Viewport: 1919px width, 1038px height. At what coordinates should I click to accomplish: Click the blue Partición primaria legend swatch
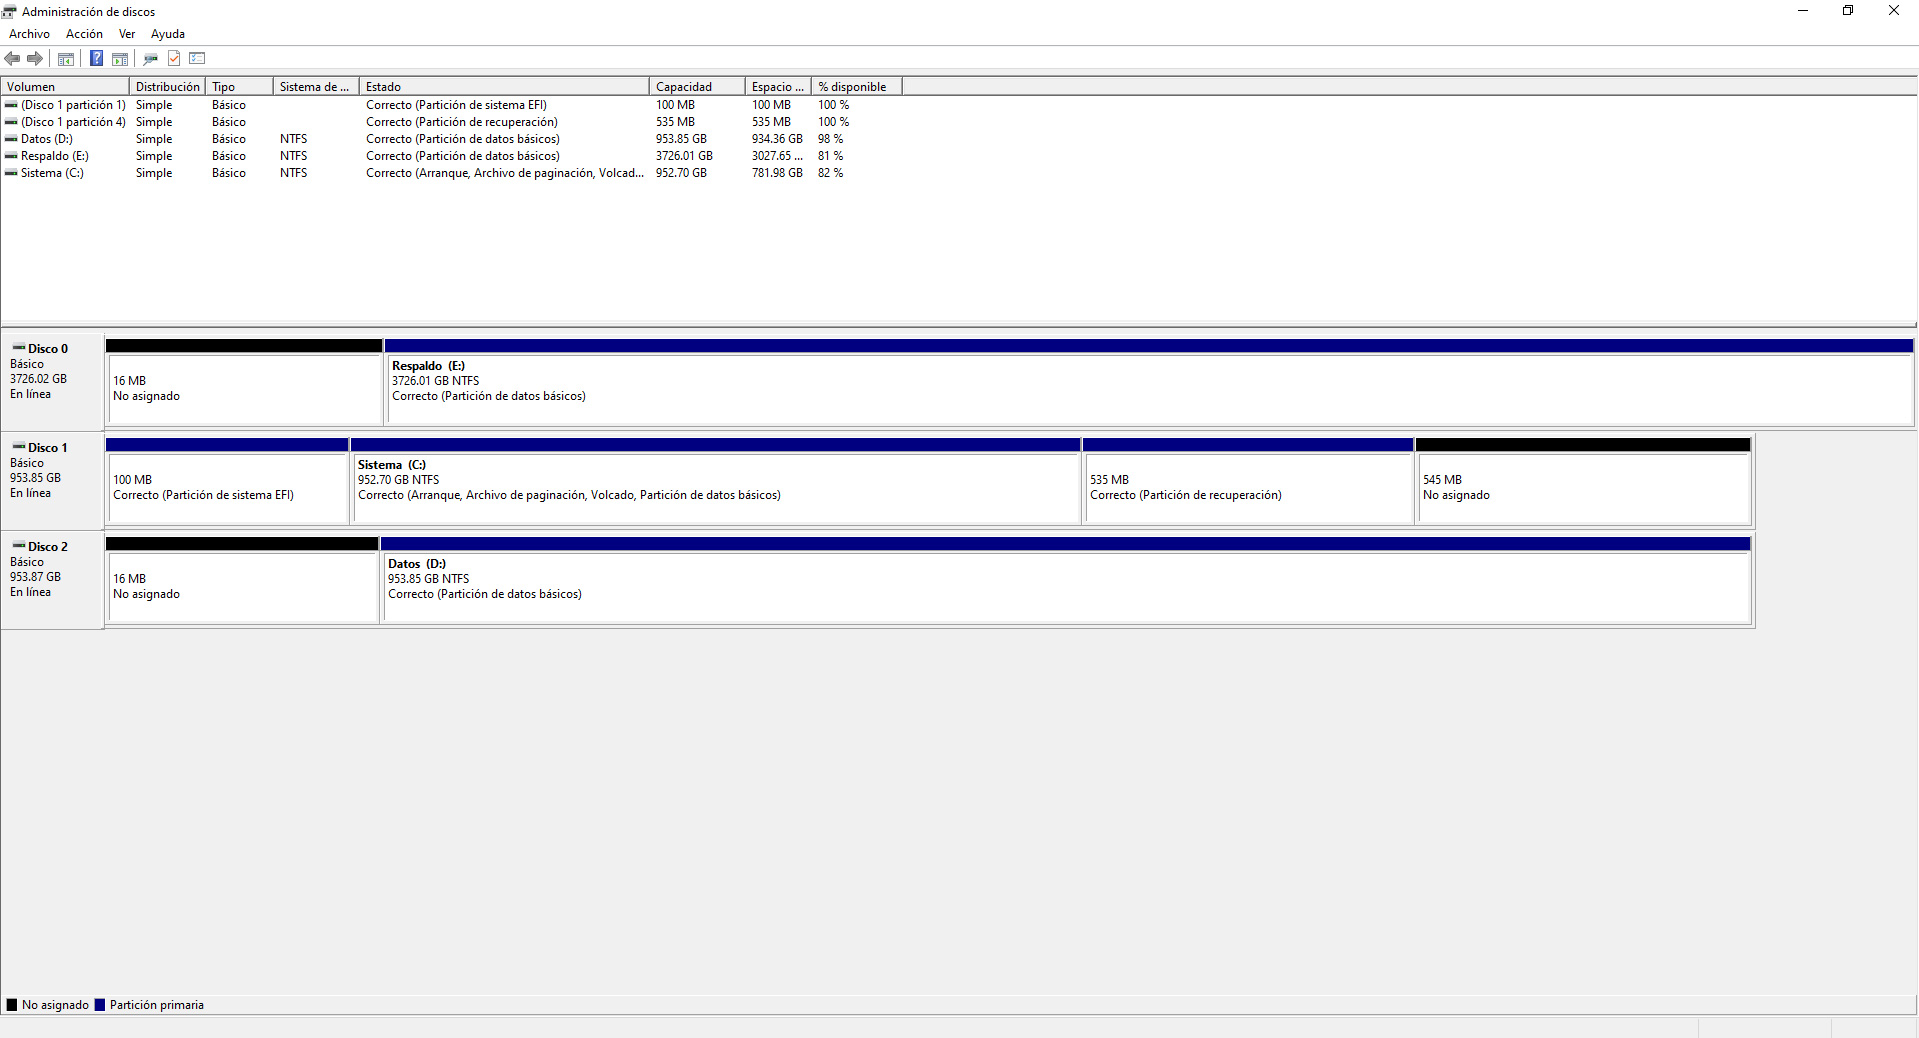click(100, 1005)
